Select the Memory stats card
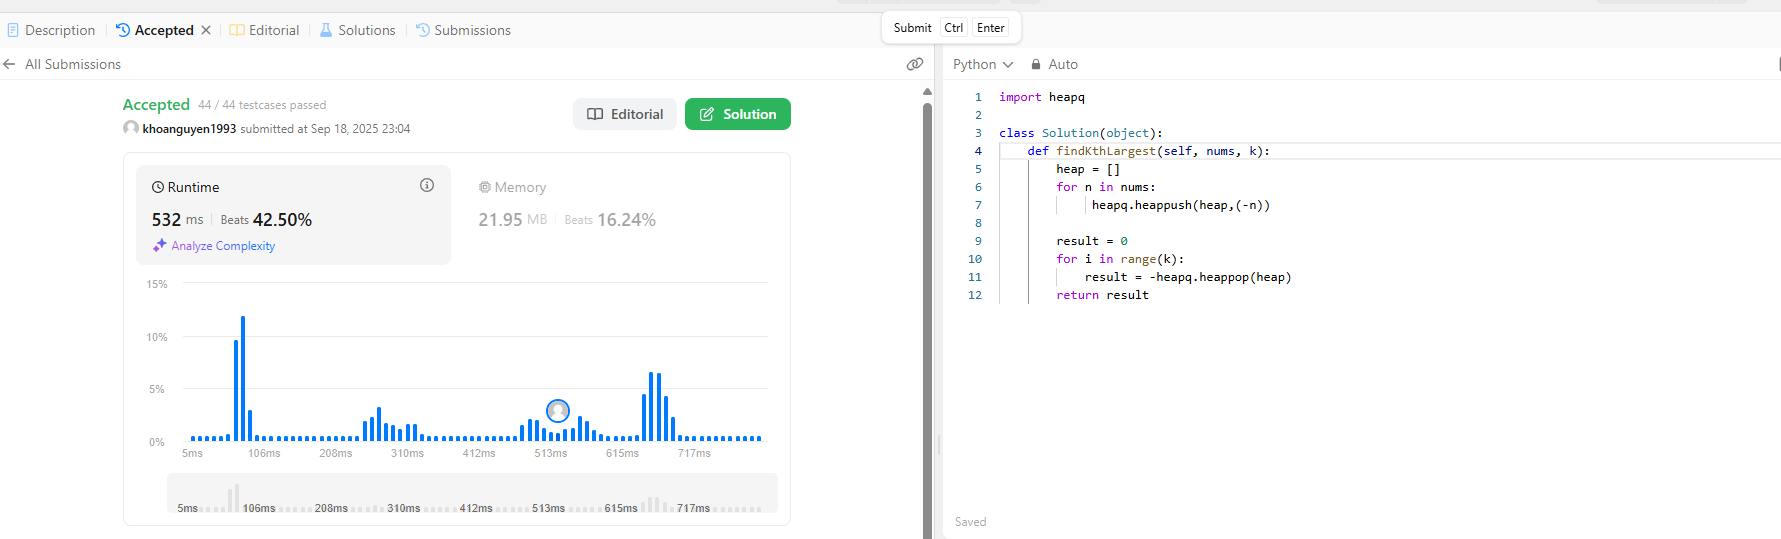Viewport: 1781px width, 539px height. [620, 214]
